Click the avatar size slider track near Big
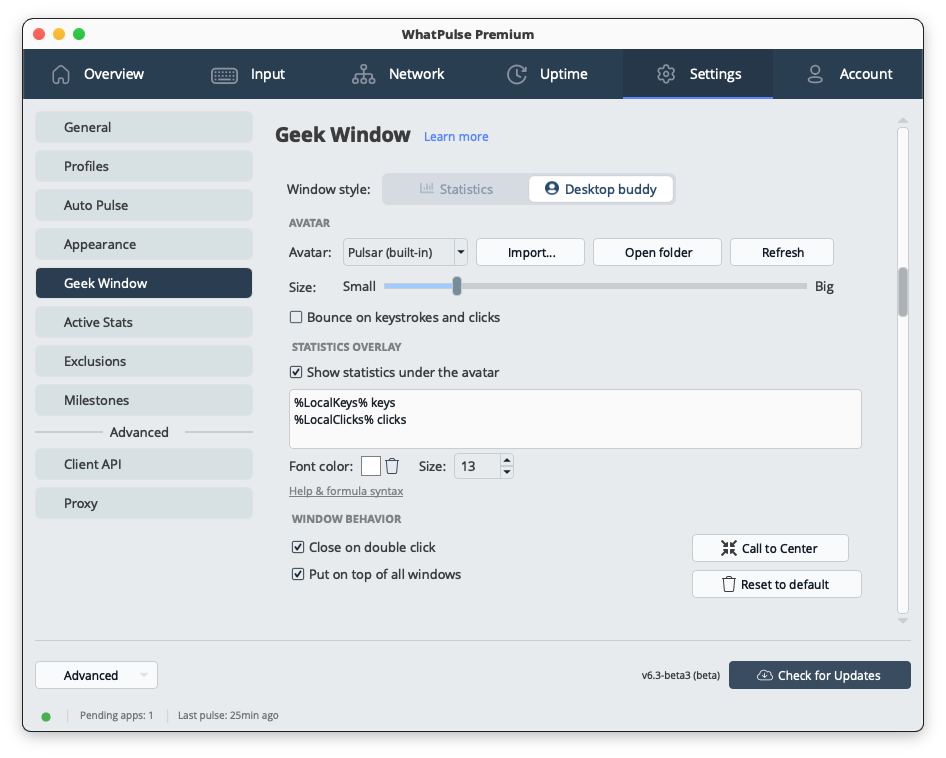The width and height of the screenshot is (946, 758). [x=796, y=286]
